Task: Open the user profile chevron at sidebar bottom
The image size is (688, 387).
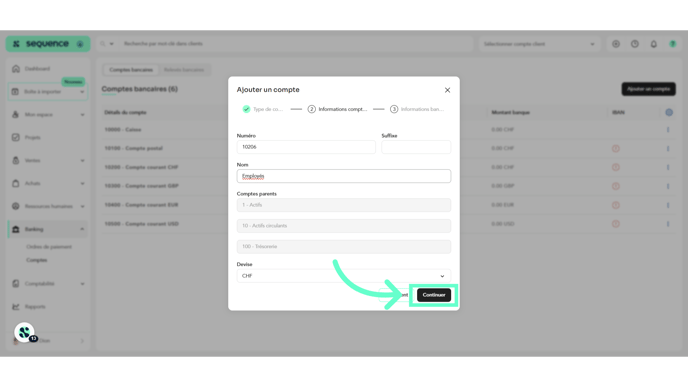Action: coord(82,340)
